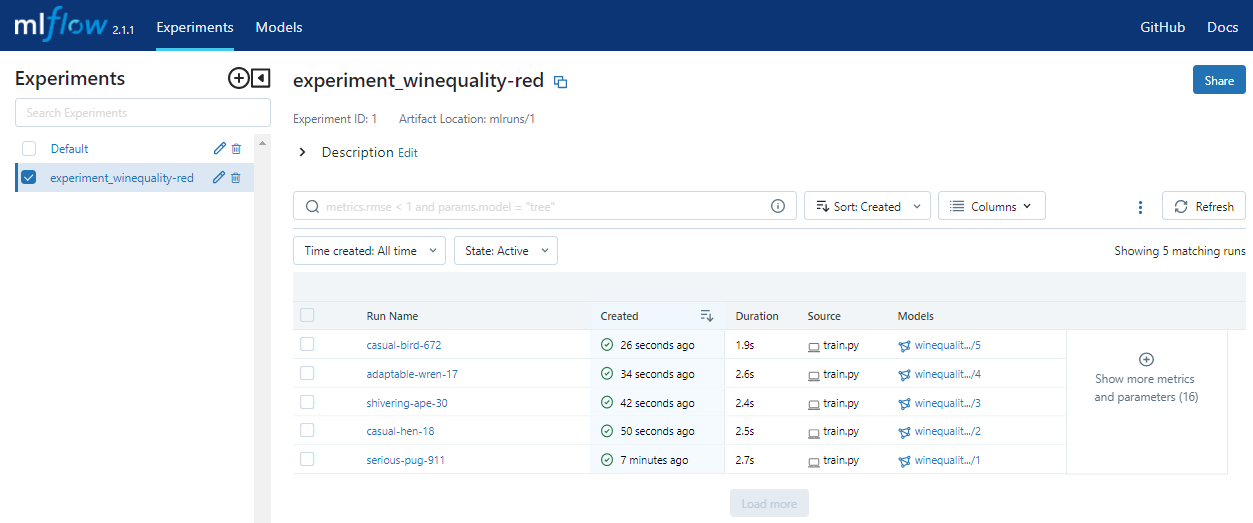Select the adaptable-wren-17 run checkbox
1253x523 pixels.
click(x=307, y=373)
